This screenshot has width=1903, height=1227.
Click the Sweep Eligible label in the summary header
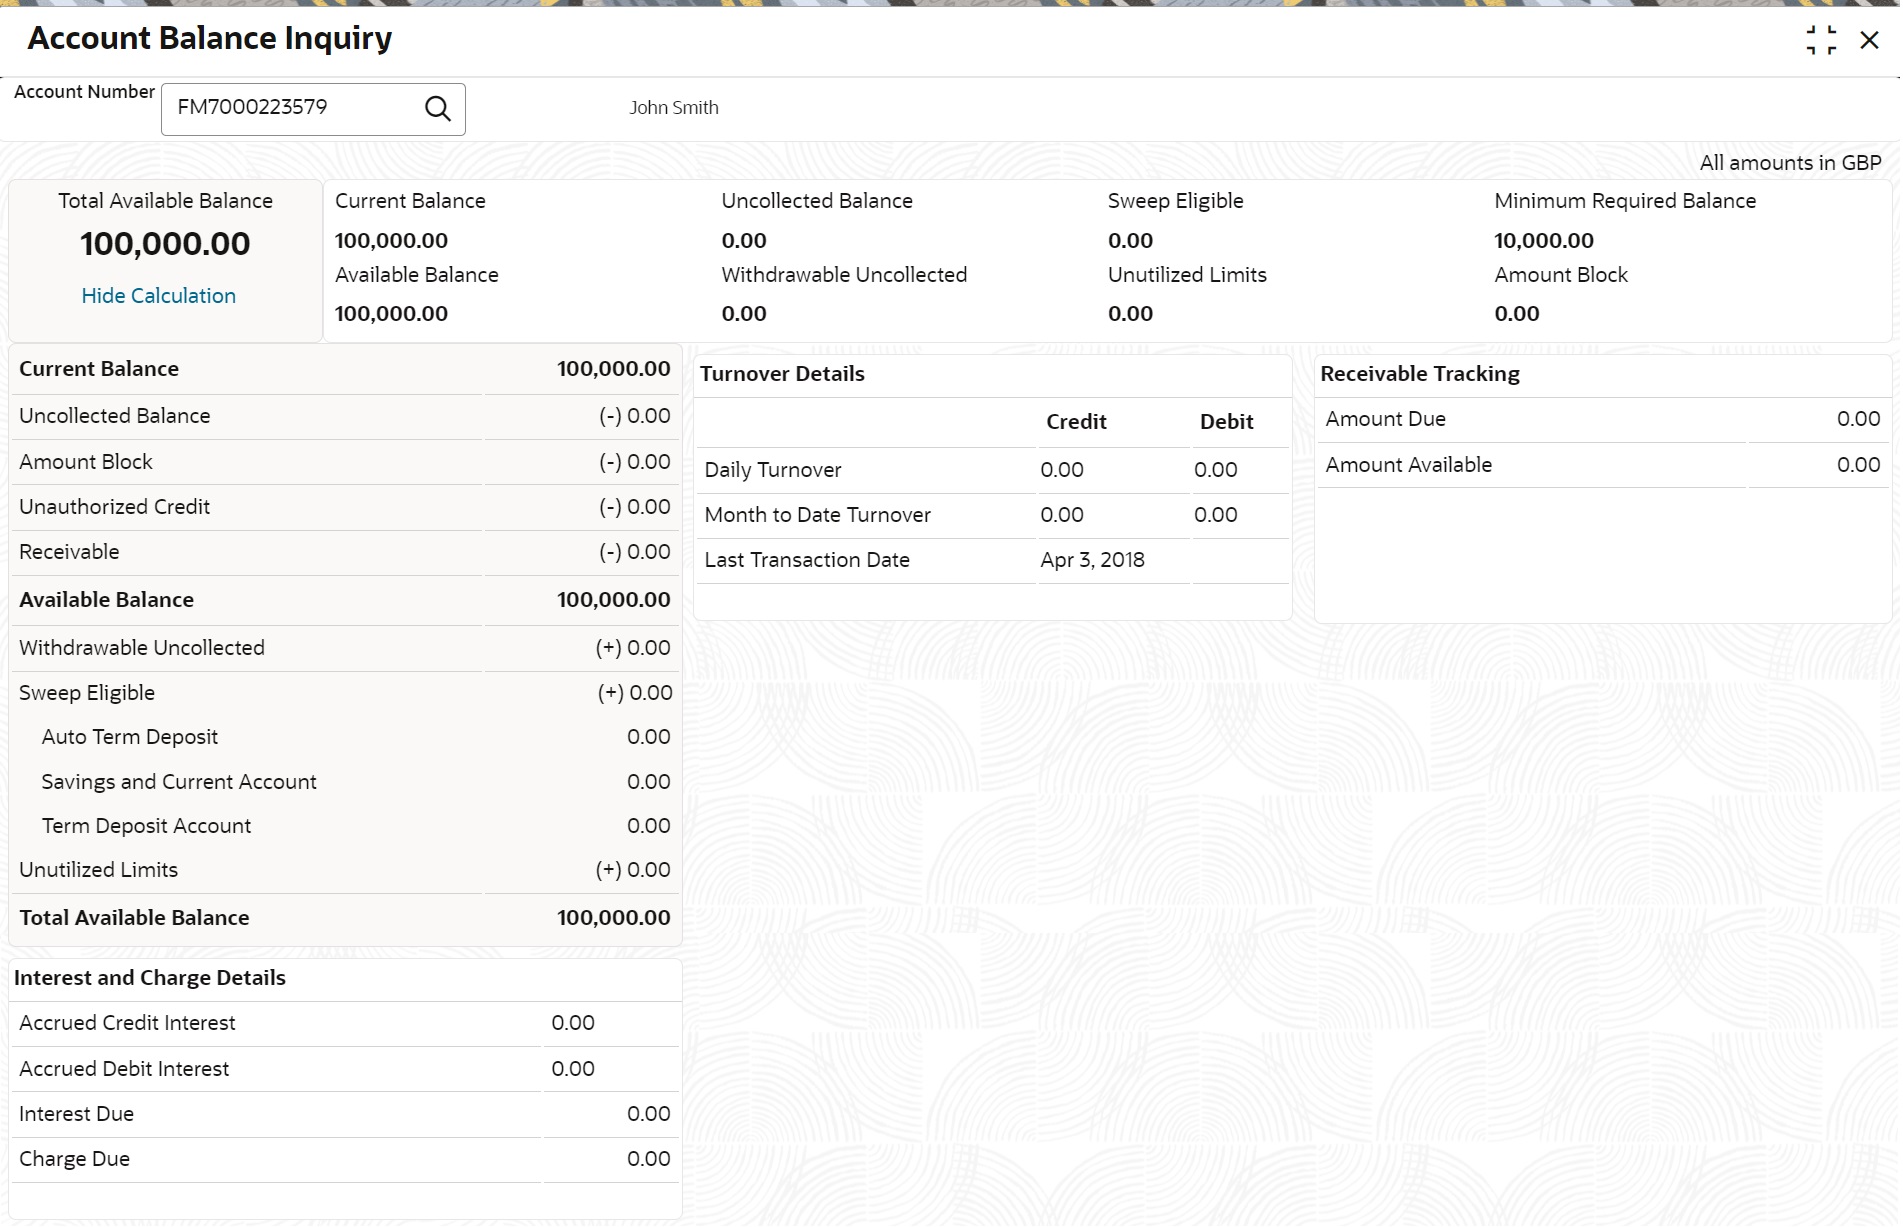[x=1175, y=201]
